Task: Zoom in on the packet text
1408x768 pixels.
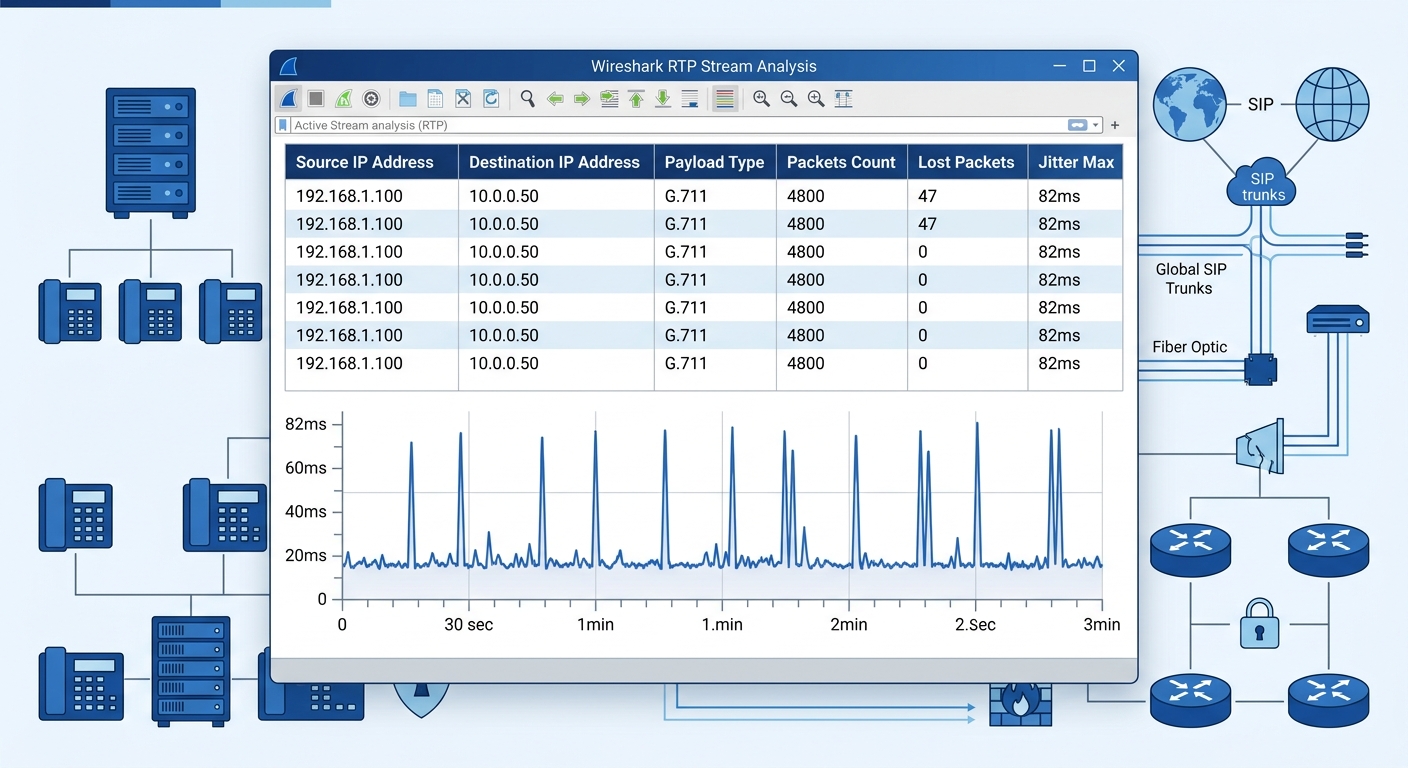Action: coord(761,98)
